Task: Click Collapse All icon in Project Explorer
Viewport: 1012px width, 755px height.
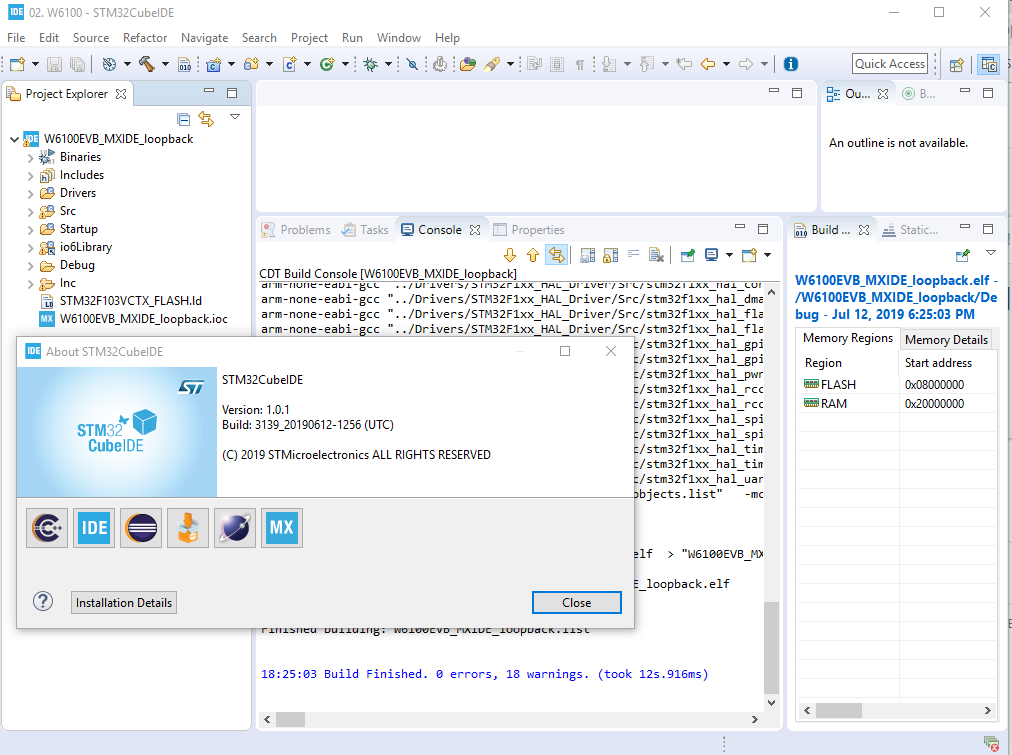Action: (184, 119)
